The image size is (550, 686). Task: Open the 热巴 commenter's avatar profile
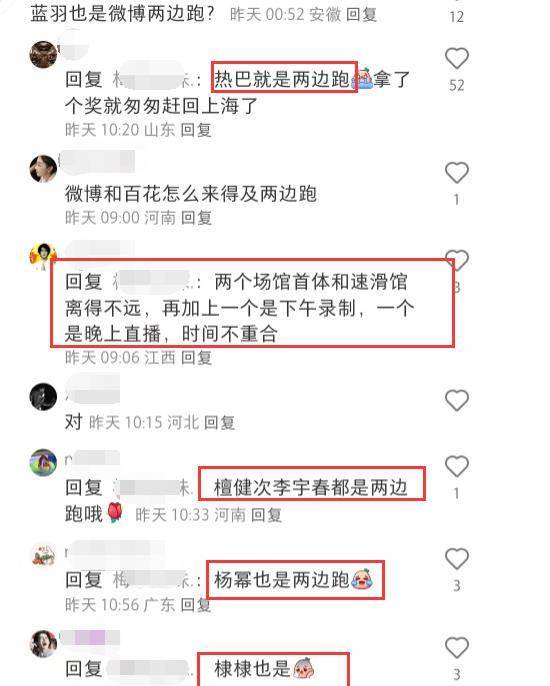pos(43,55)
